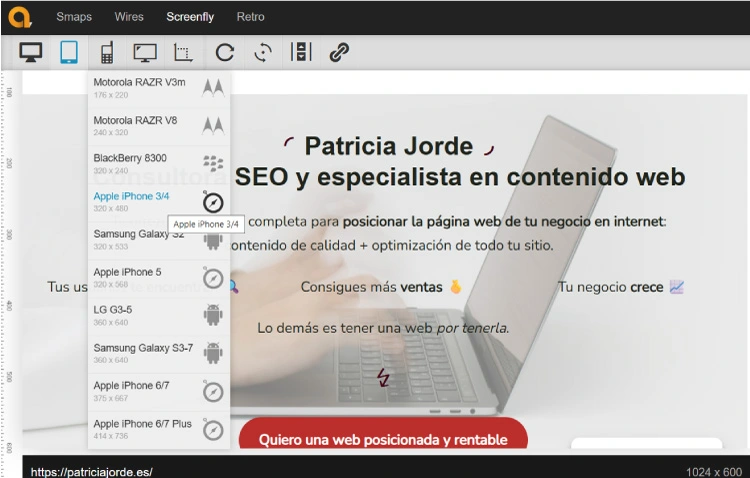Click the lightning bolt icon on page
750x478 pixels.
(383, 378)
